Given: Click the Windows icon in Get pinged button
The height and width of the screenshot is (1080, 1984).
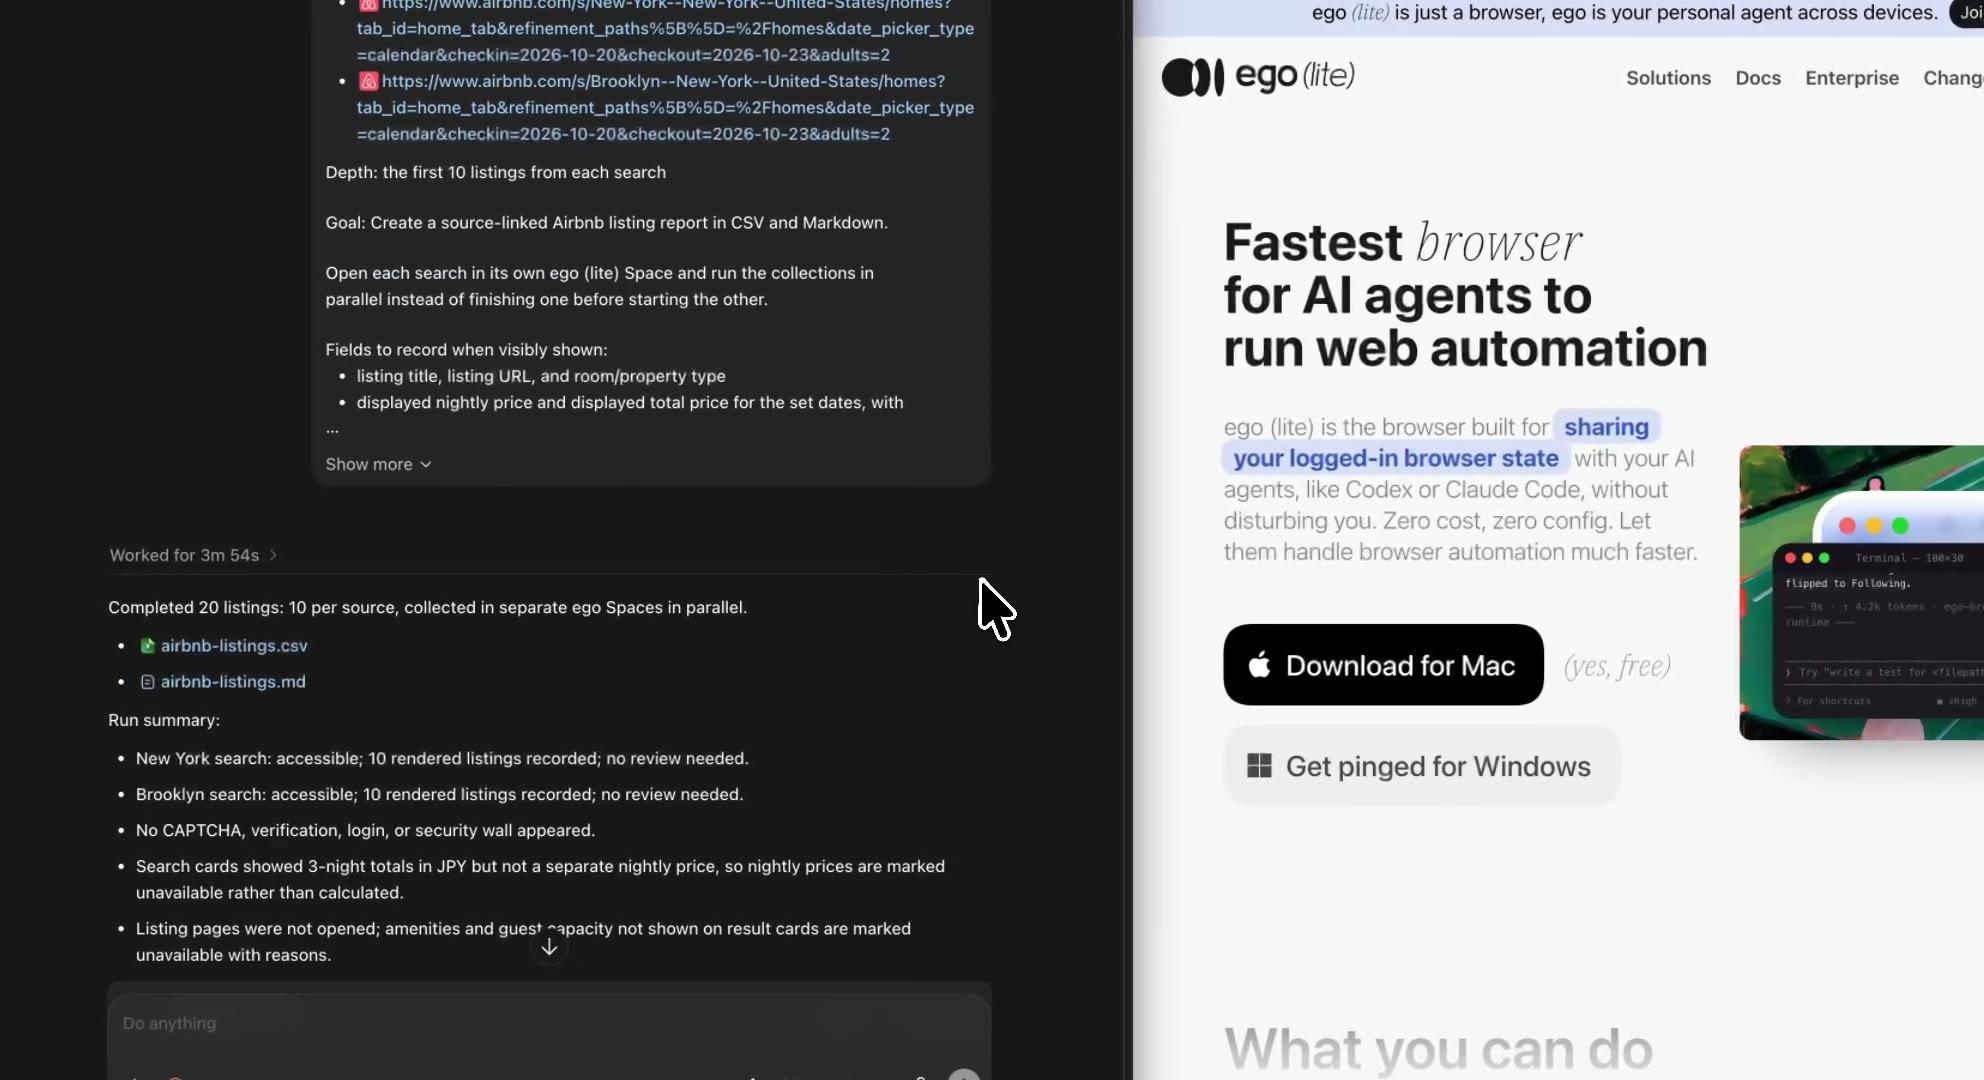Looking at the screenshot, I should [1259, 766].
